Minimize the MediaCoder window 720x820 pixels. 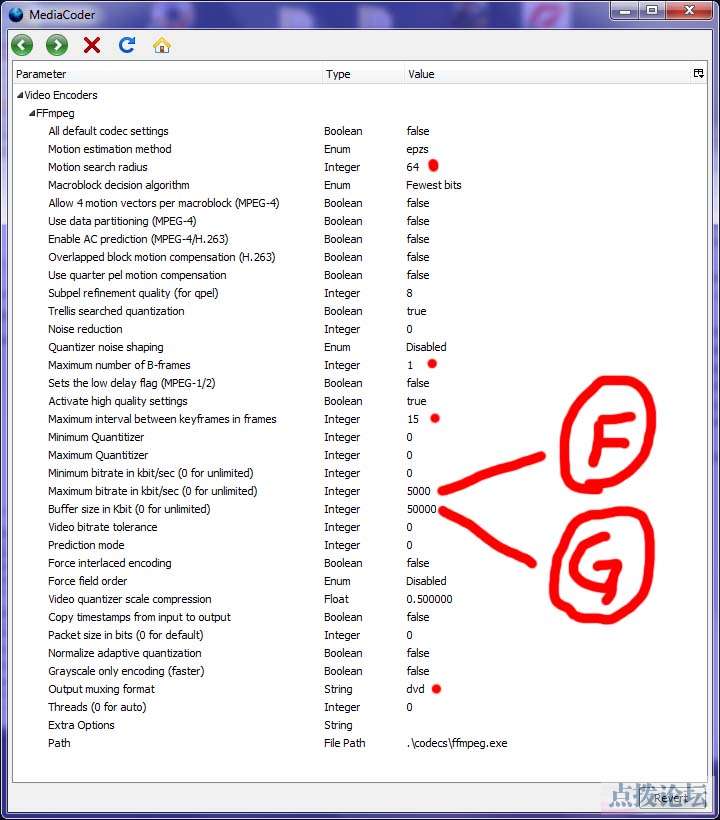[x=625, y=10]
